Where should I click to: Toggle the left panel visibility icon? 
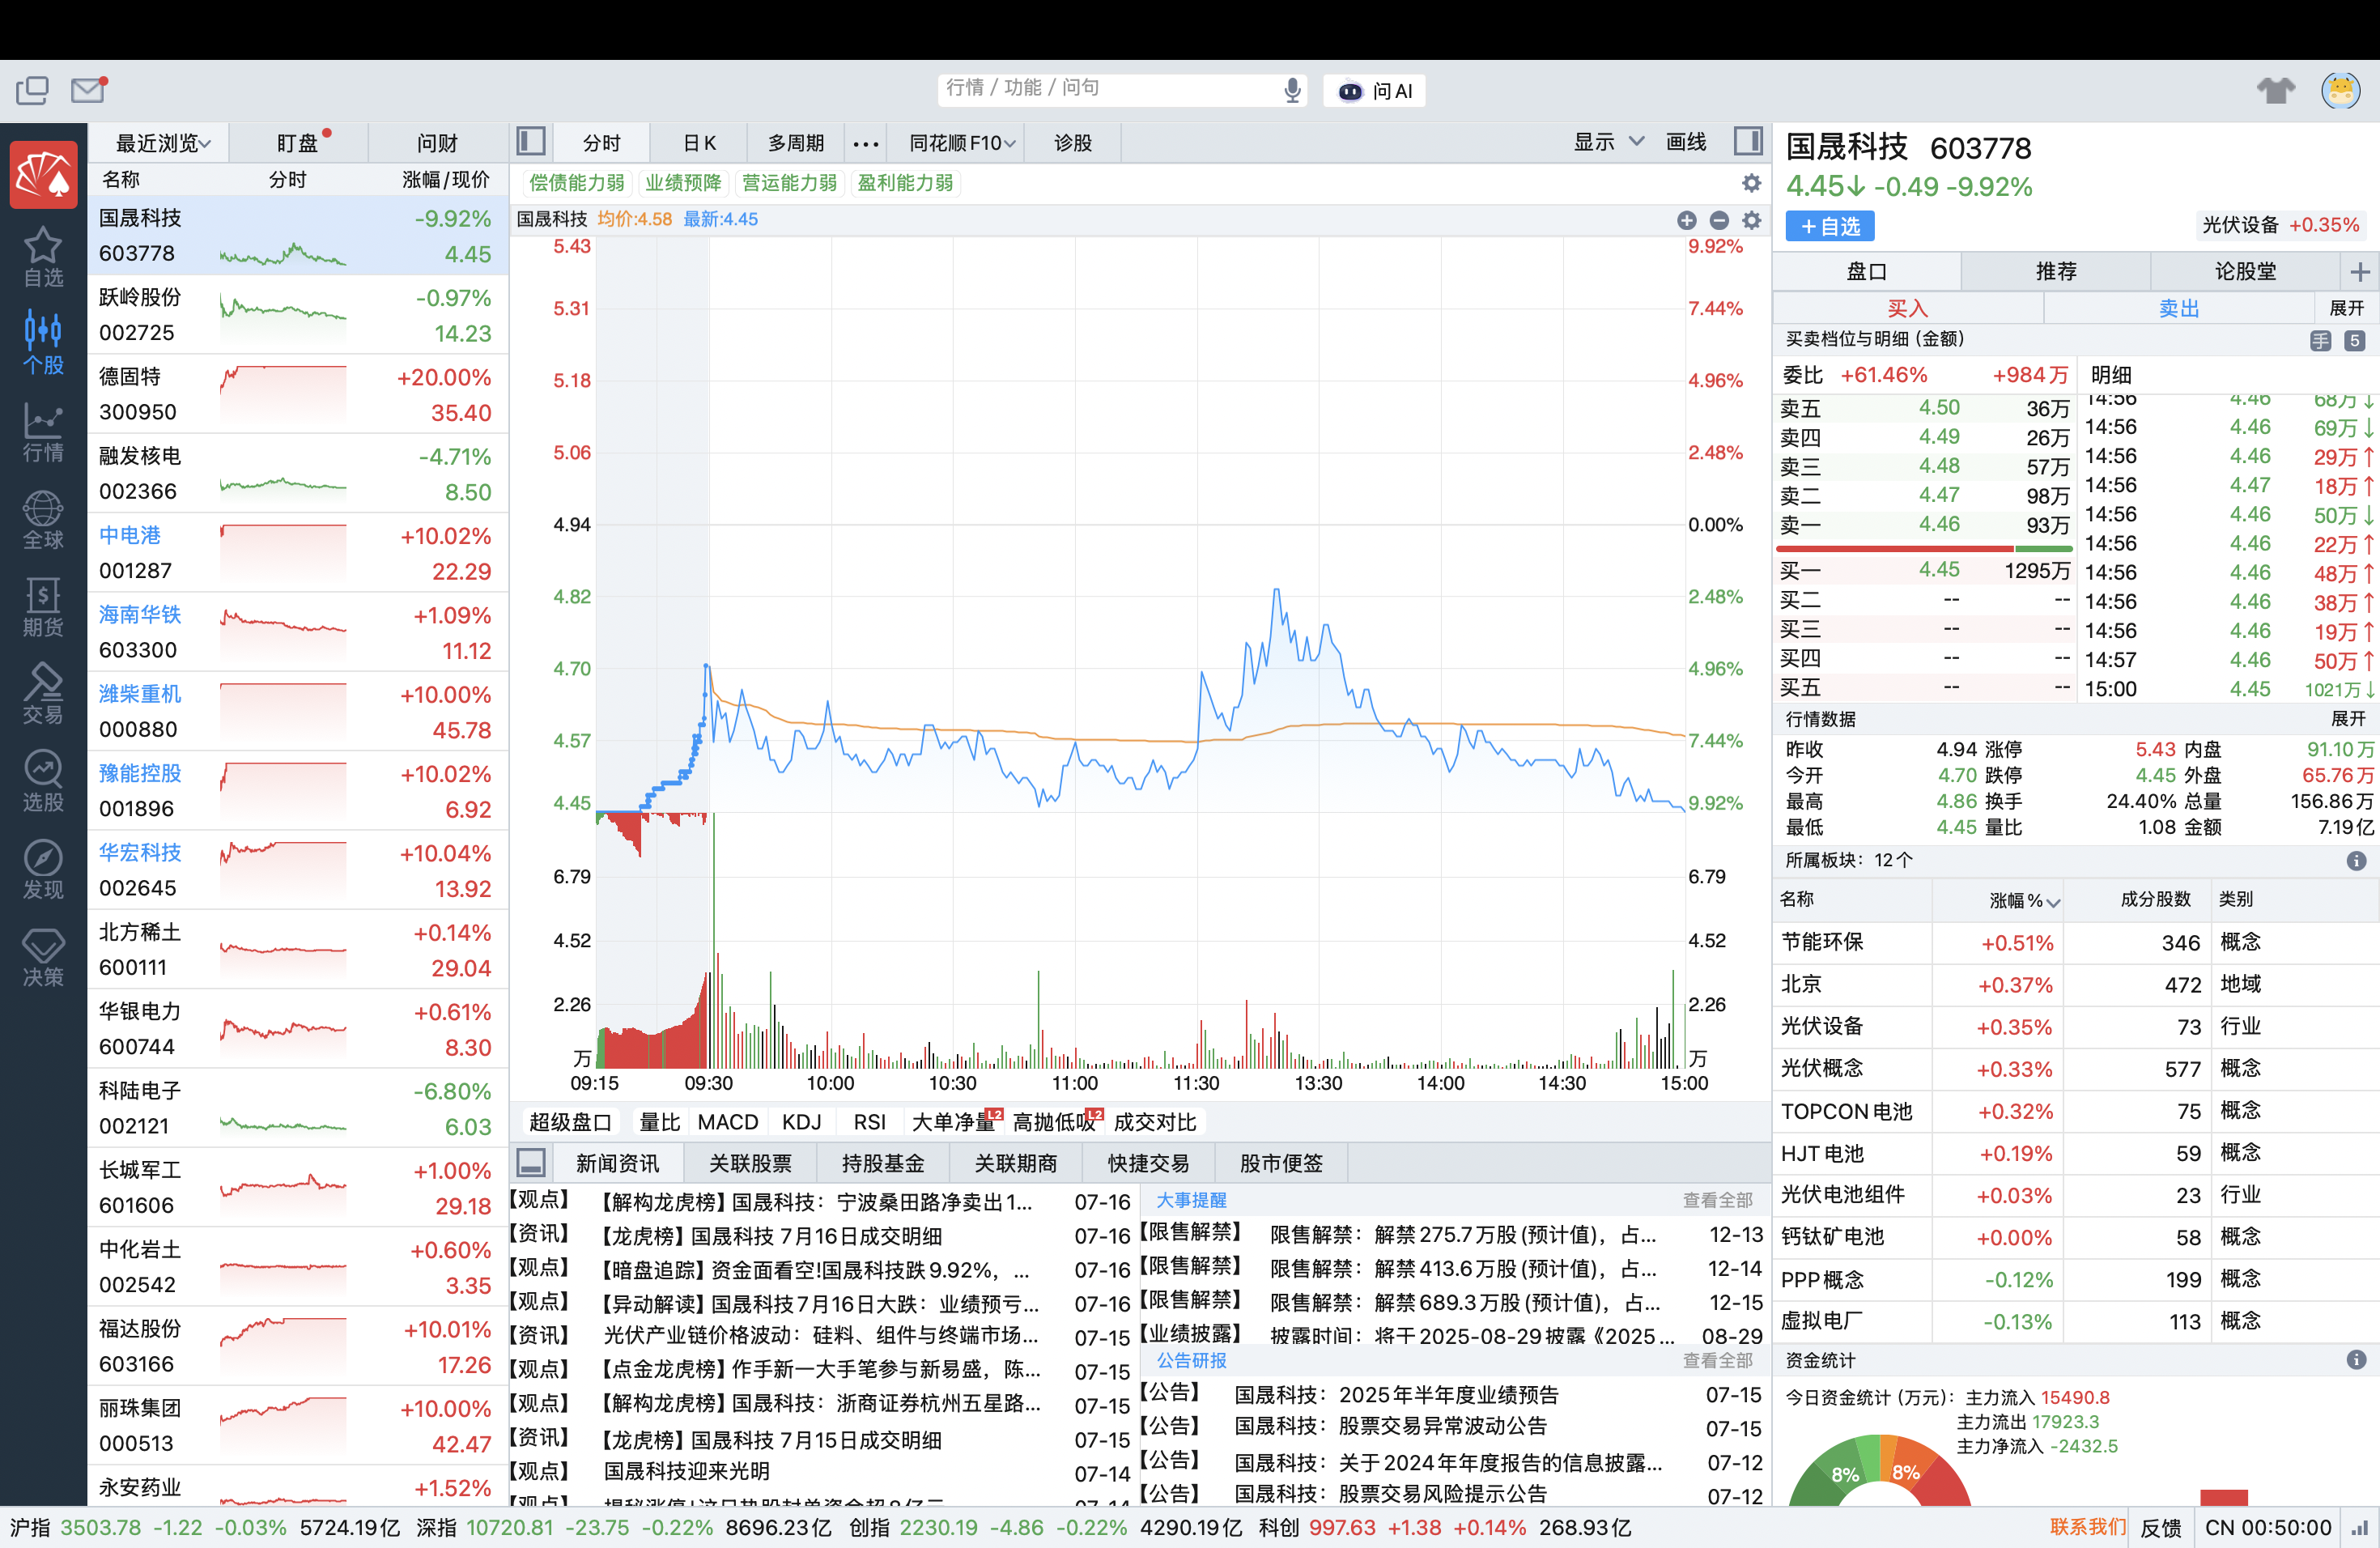[x=531, y=142]
